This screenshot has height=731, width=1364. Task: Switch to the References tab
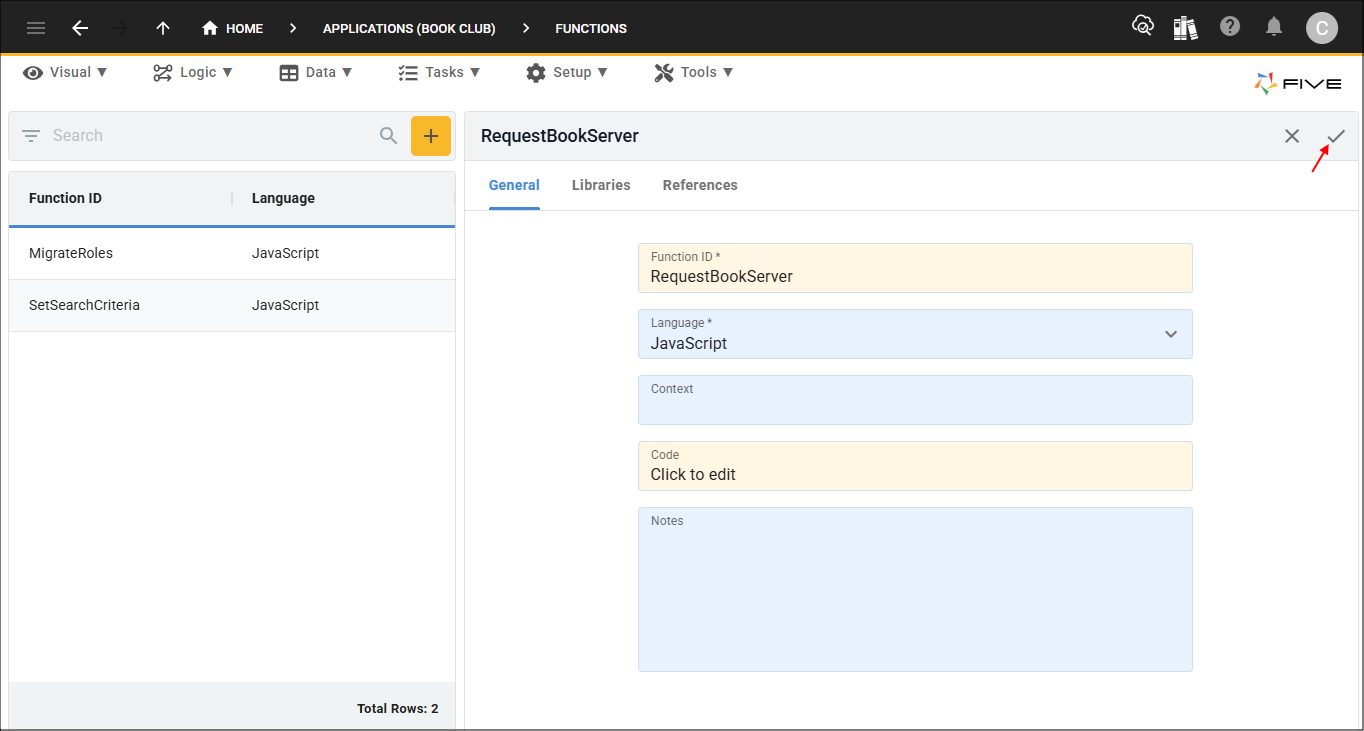[x=700, y=185]
